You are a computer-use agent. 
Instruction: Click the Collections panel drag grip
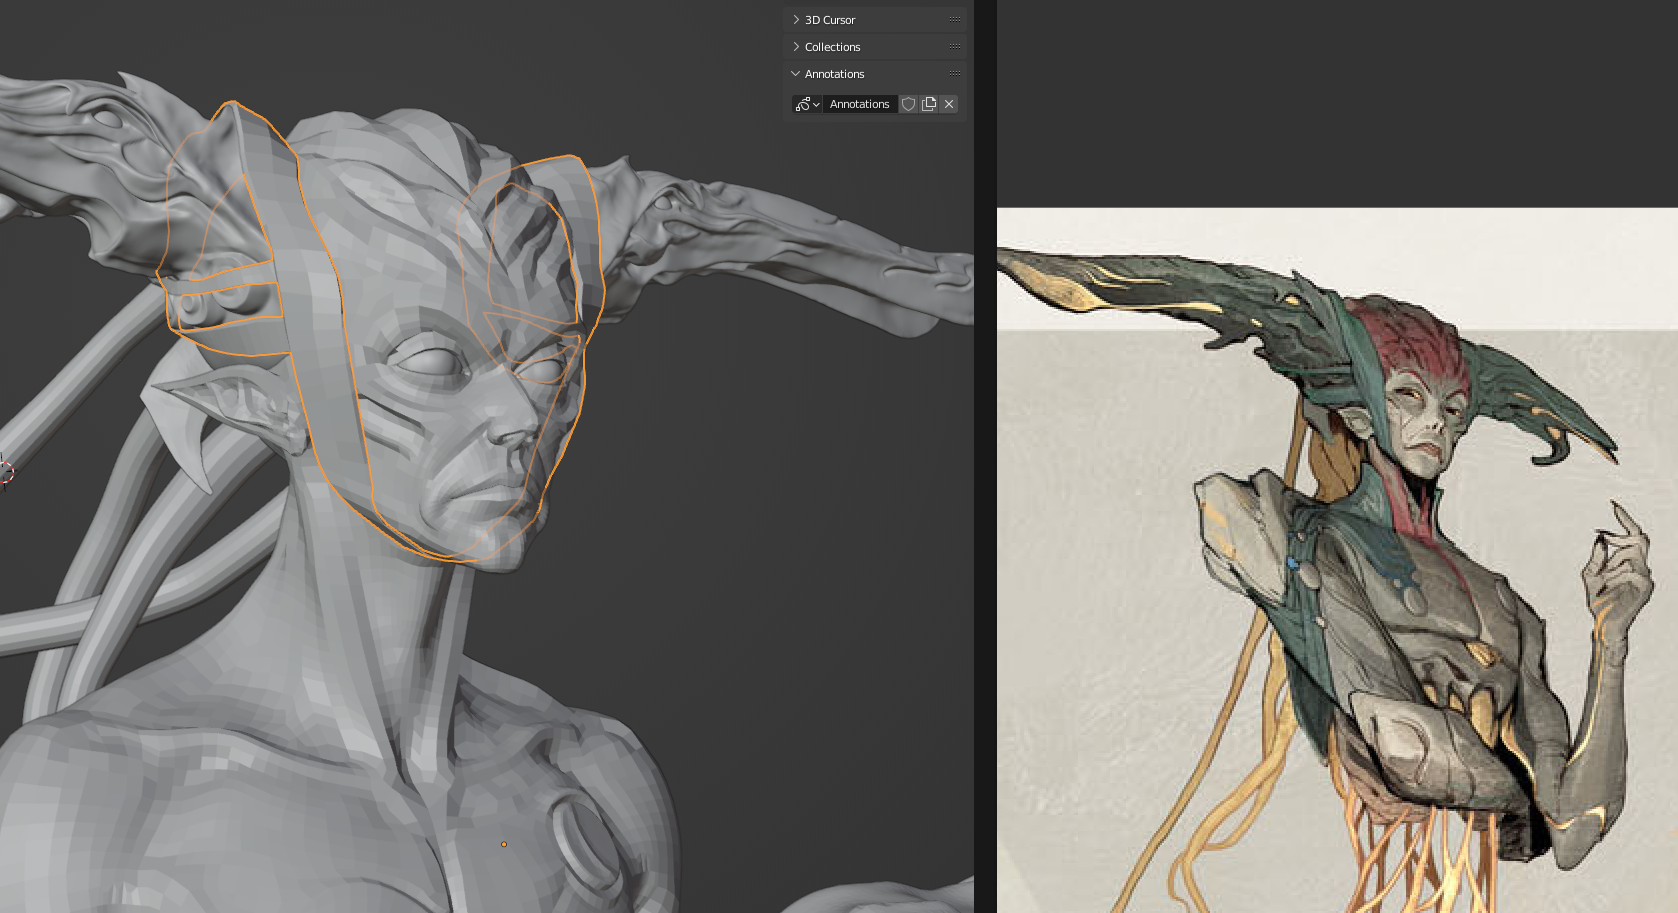point(955,47)
